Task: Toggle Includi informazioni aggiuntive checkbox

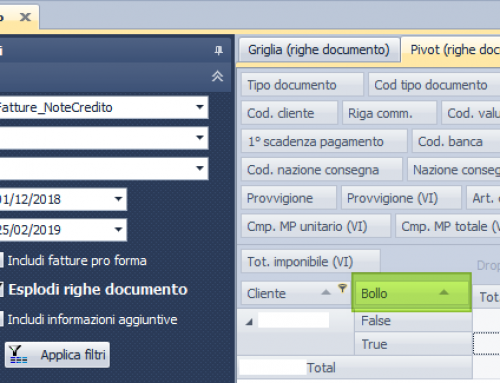Action: [1, 319]
